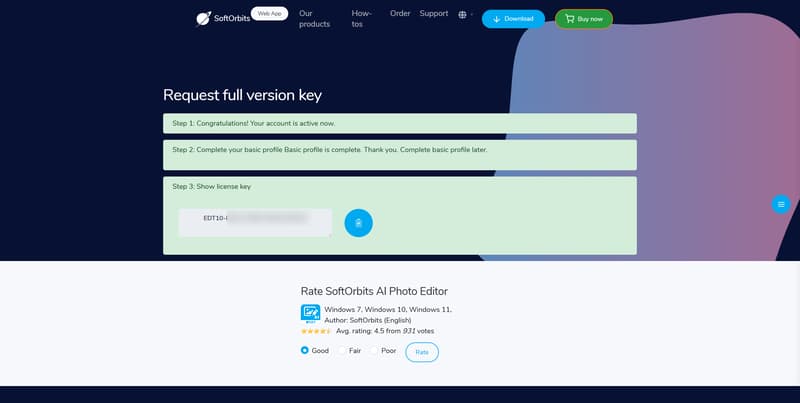Click the Rate SoftOrbits AI Photo Editor heading
Viewport: 800px width, 403px height.
(374, 291)
